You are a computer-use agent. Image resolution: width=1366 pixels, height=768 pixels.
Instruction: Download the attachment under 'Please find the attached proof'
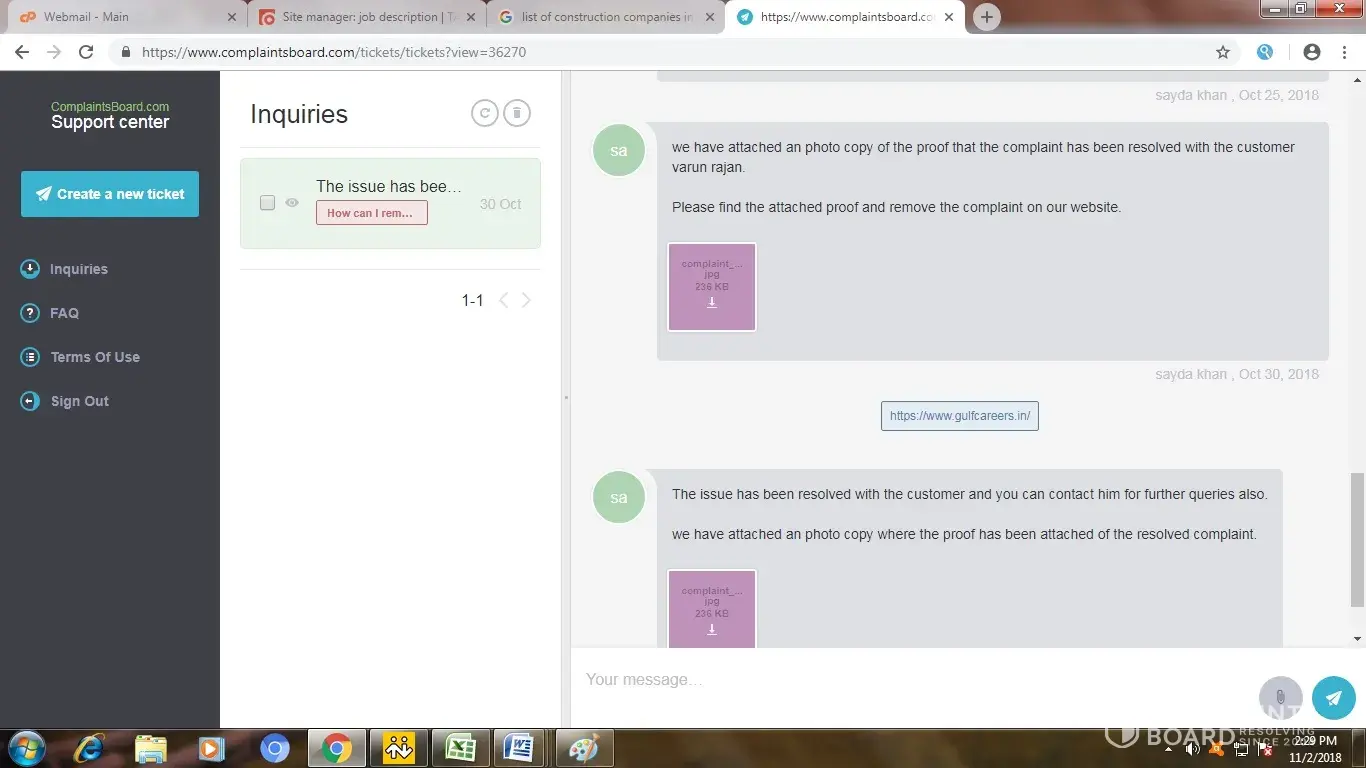[712, 287]
